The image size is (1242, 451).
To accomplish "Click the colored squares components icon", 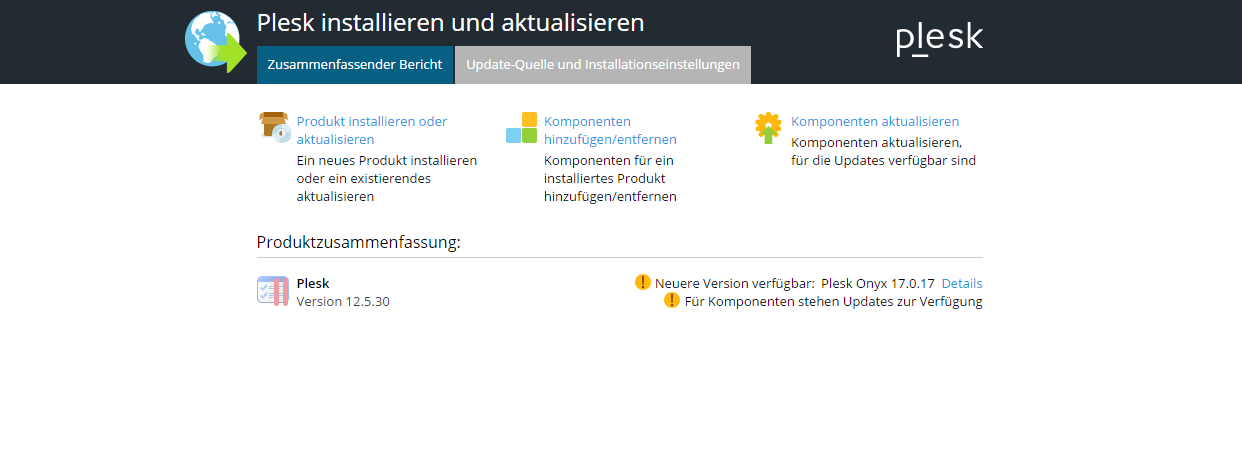I will tap(522, 127).
